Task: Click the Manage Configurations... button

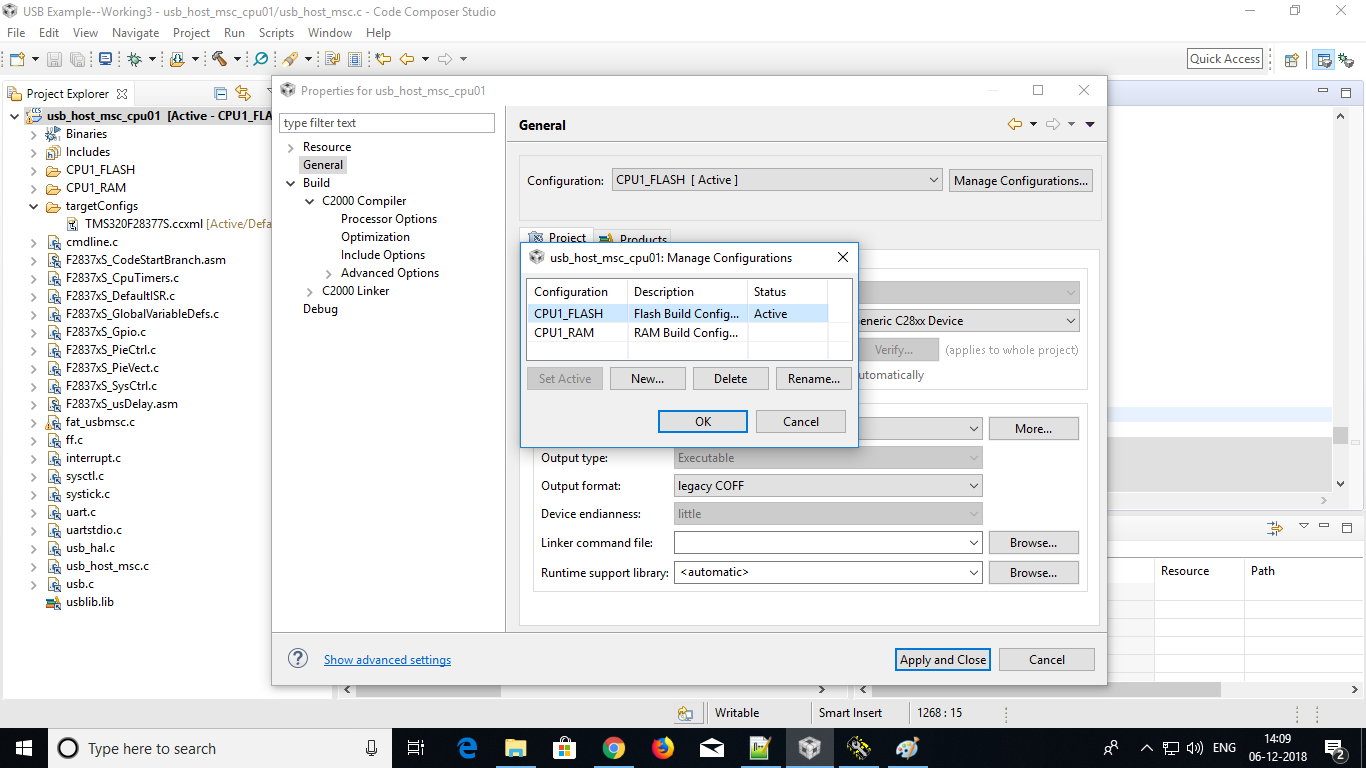Action: 1020,180
